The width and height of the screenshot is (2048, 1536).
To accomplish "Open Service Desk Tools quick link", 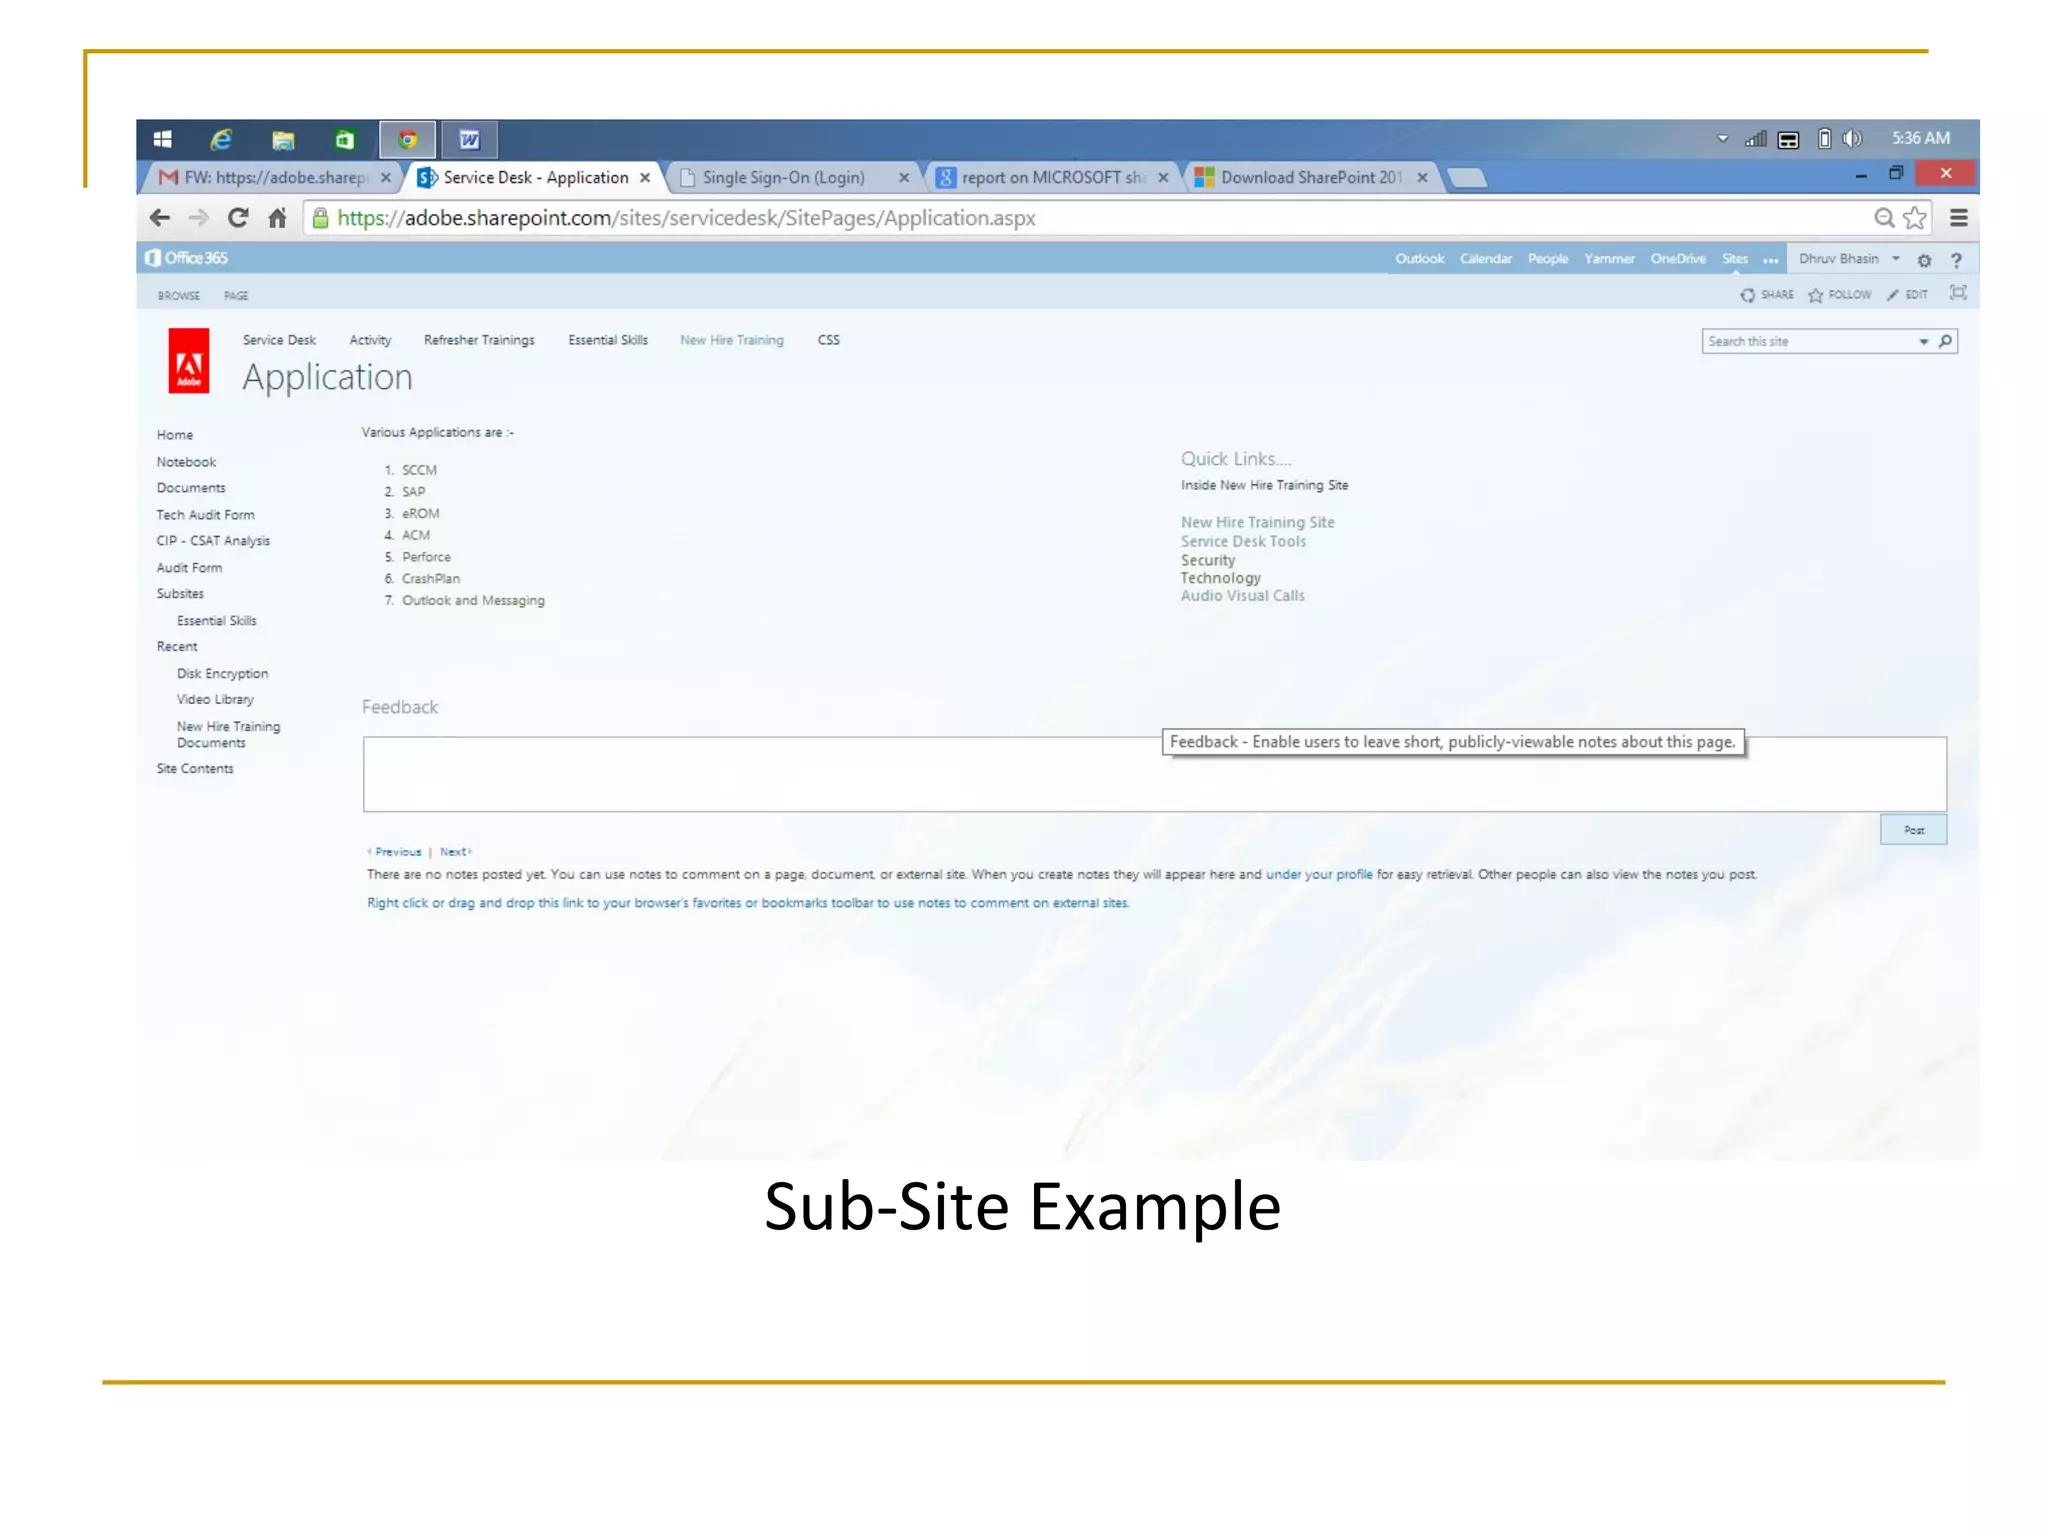I will point(1243,541).
